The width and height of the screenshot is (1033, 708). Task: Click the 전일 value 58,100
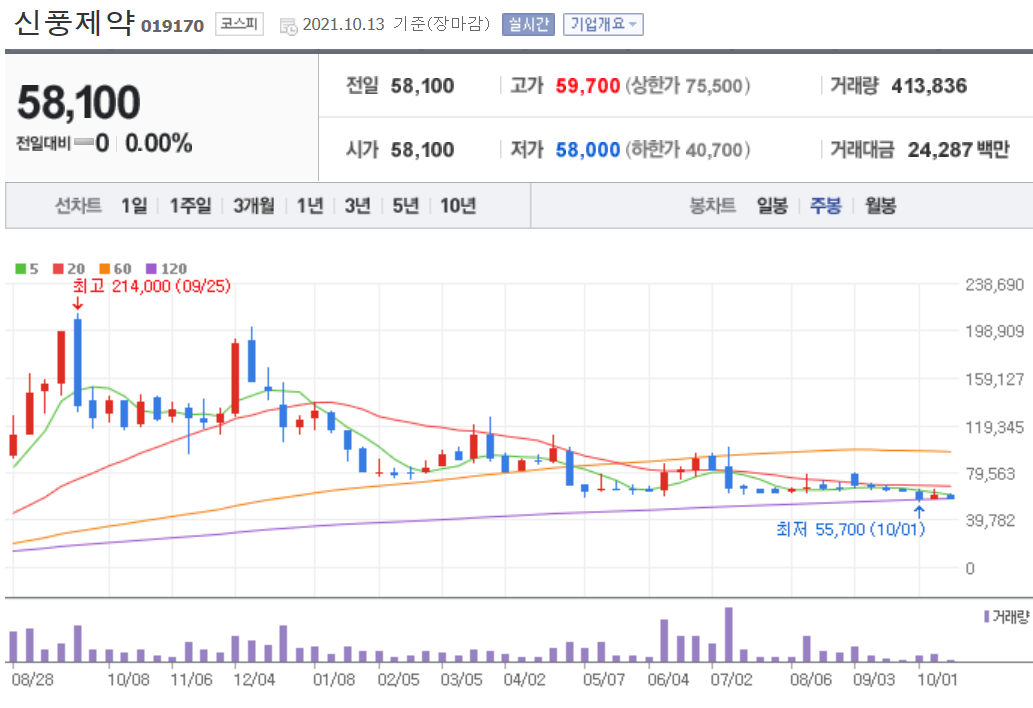(422, 86)
